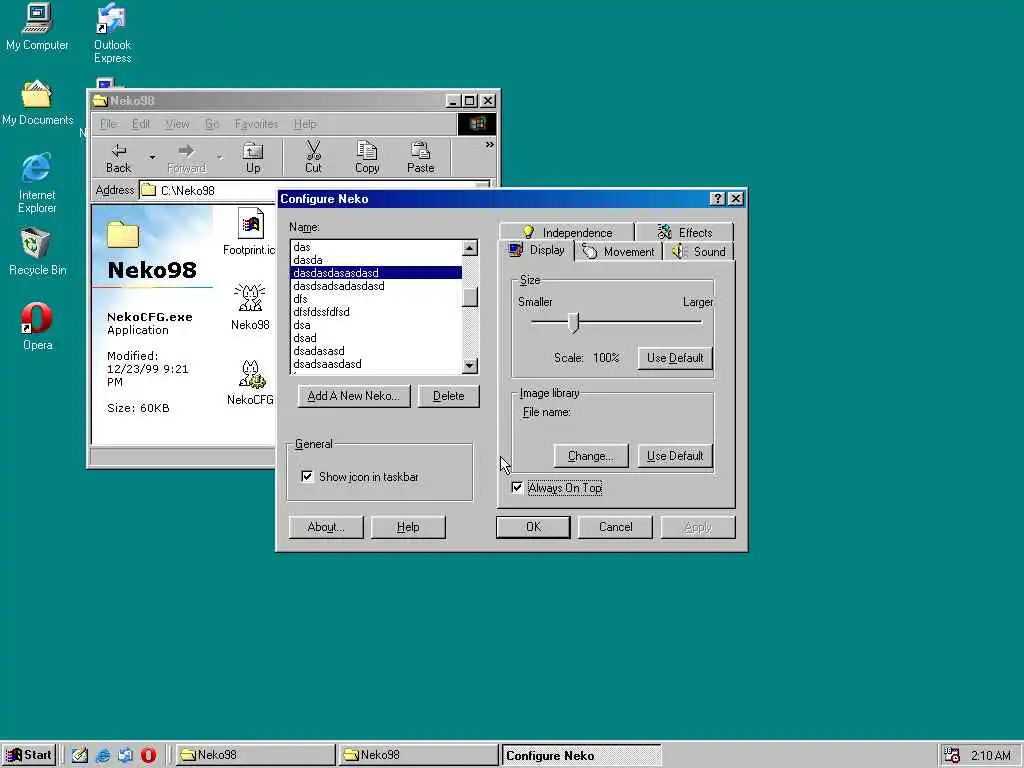Click Help button in Configure Neko
Image resolution: width=1024 pixels, height=768 pixels.
(x=408, y=527)
